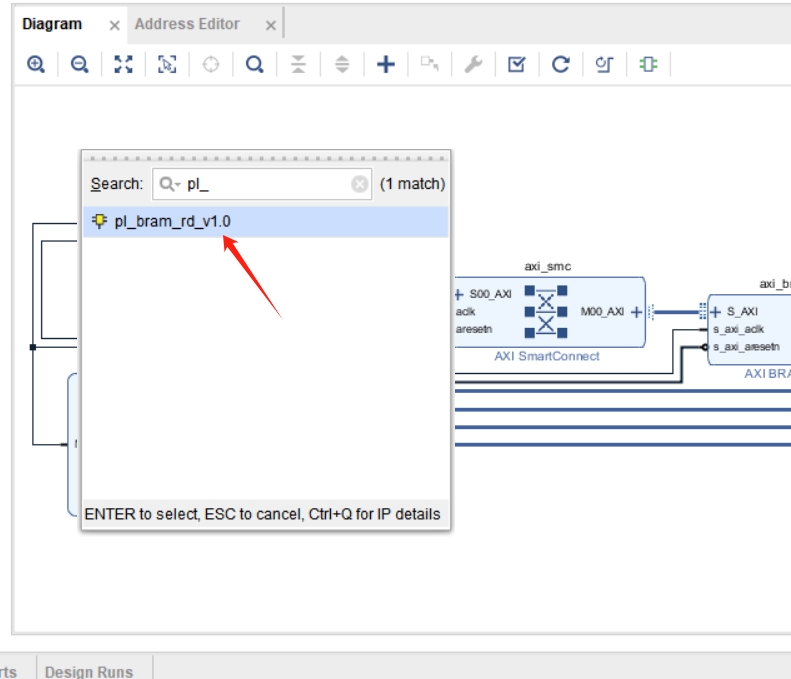Close the Address Editor tab
This screenshot has width=791, height=679.
coord(271,25)
